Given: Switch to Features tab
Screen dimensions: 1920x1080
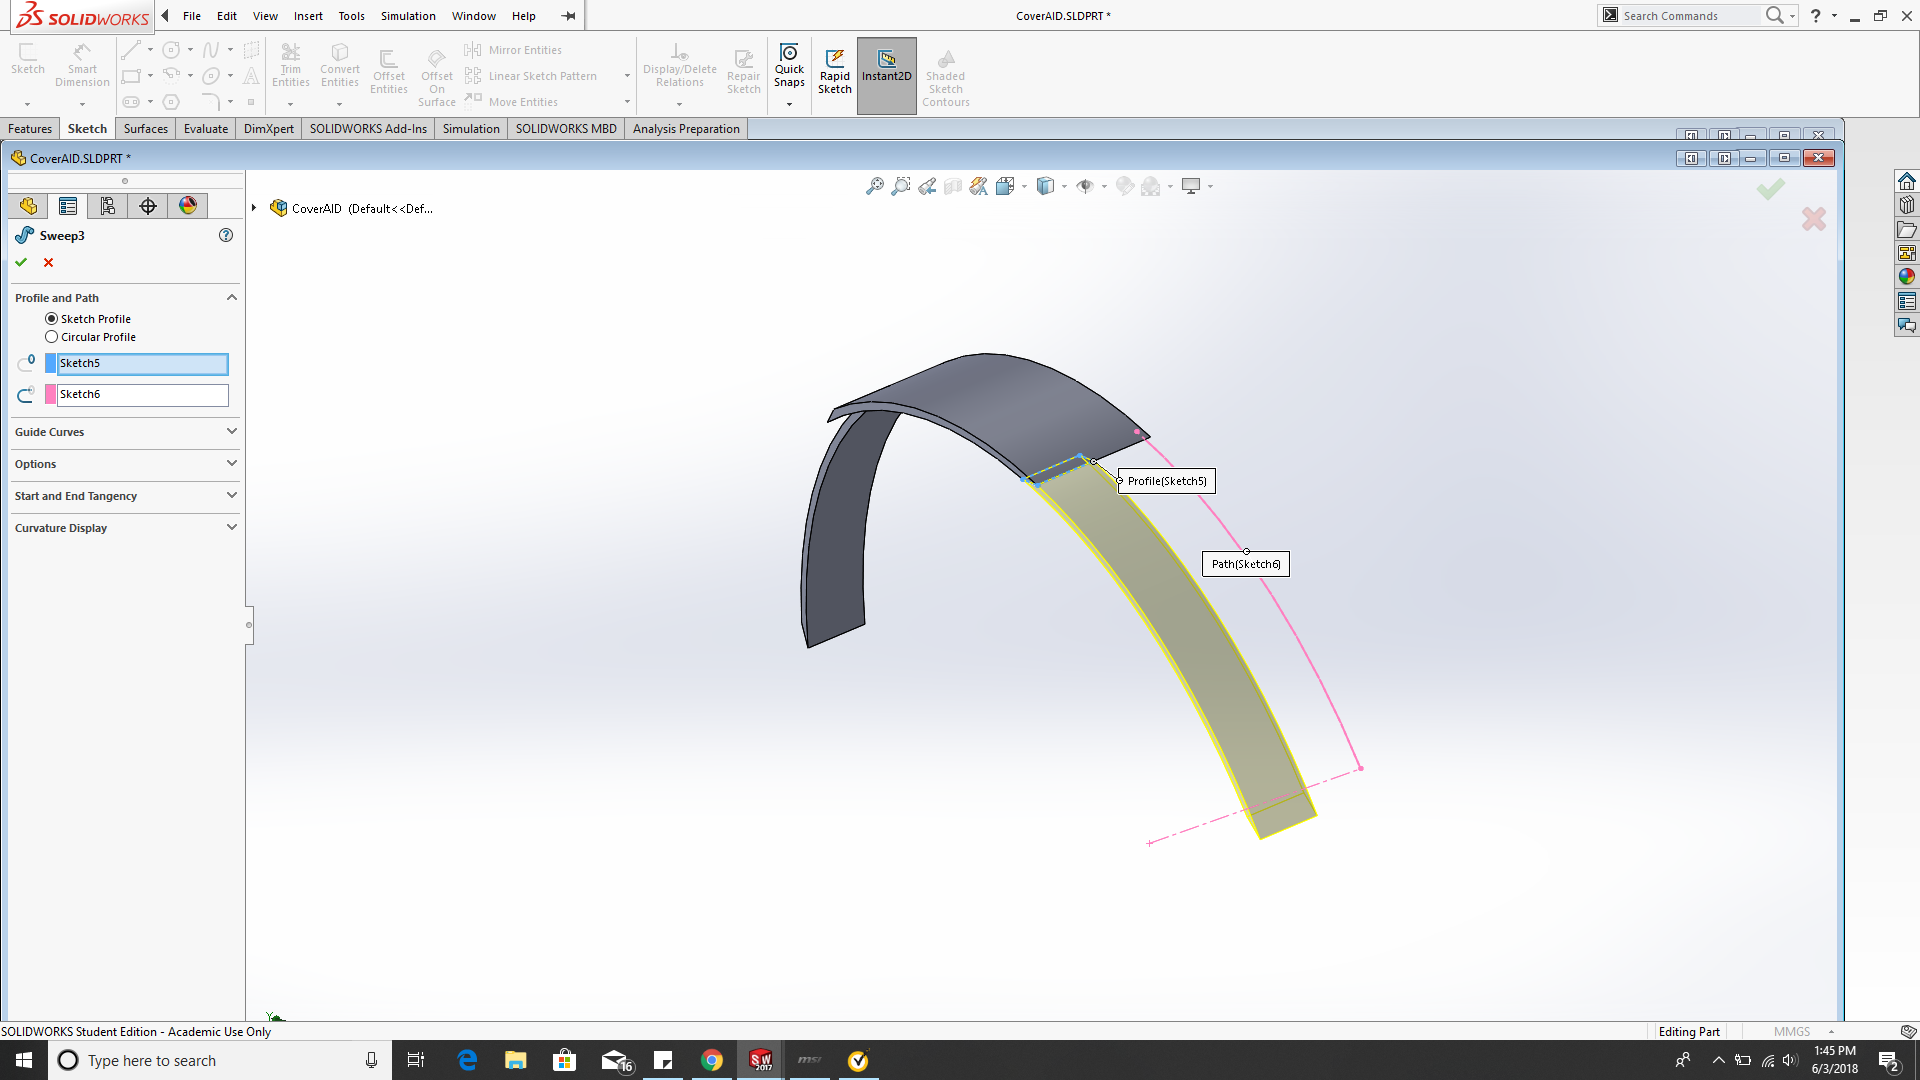Looking at the screenshot, I should 30,129.
